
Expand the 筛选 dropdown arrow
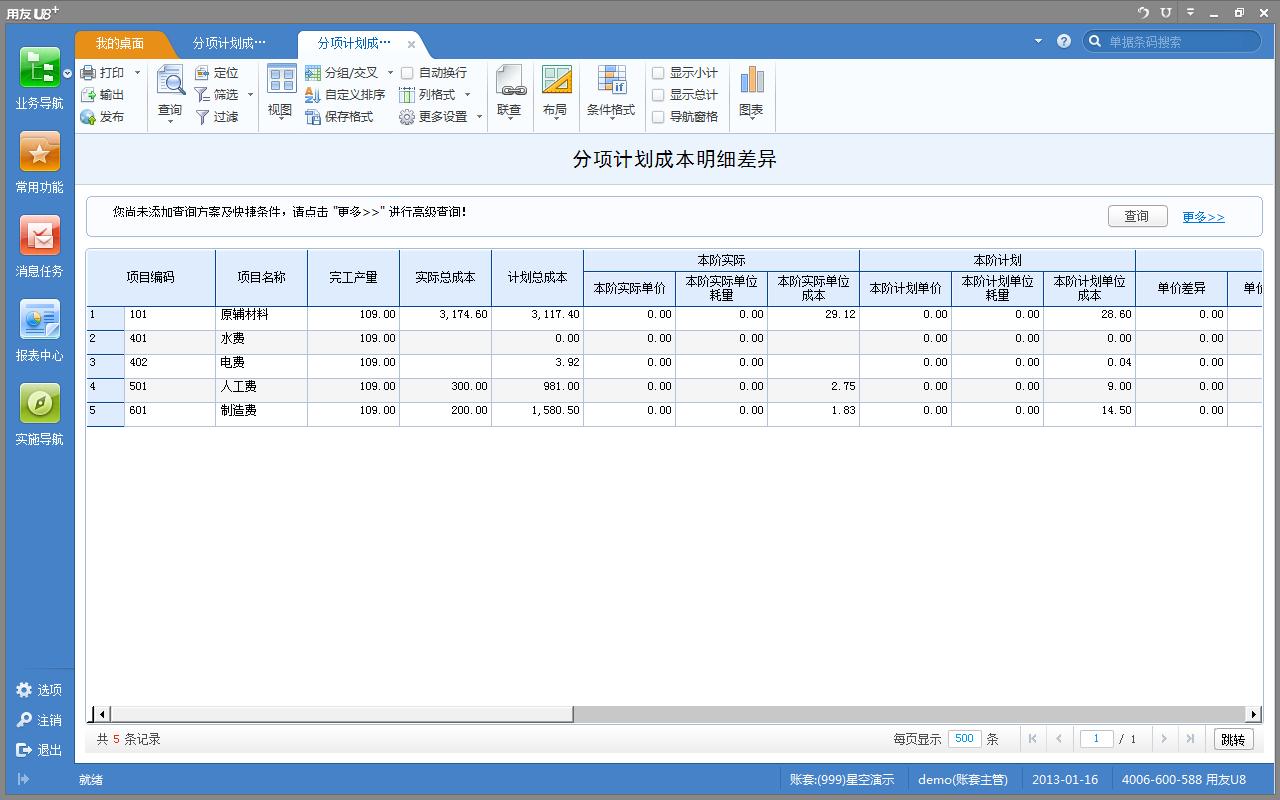point(250,95)
